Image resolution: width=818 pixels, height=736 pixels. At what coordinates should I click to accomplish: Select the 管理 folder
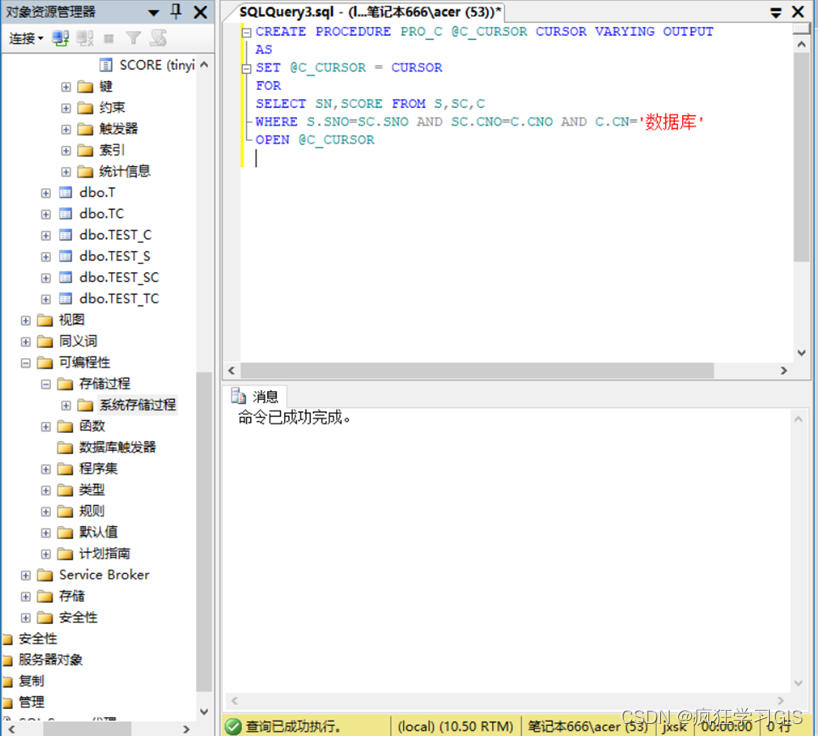tap(31, 703)
